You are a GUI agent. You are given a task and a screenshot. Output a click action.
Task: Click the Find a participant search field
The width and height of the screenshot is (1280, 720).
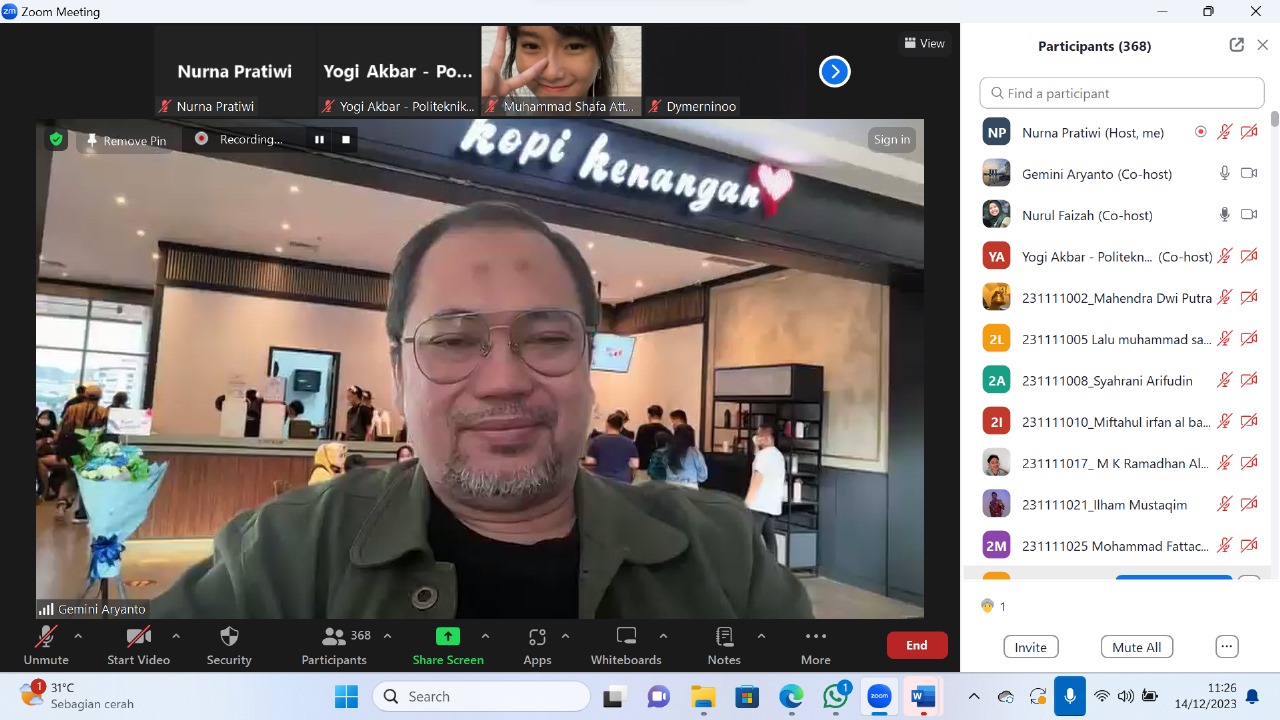point(1122,93)
